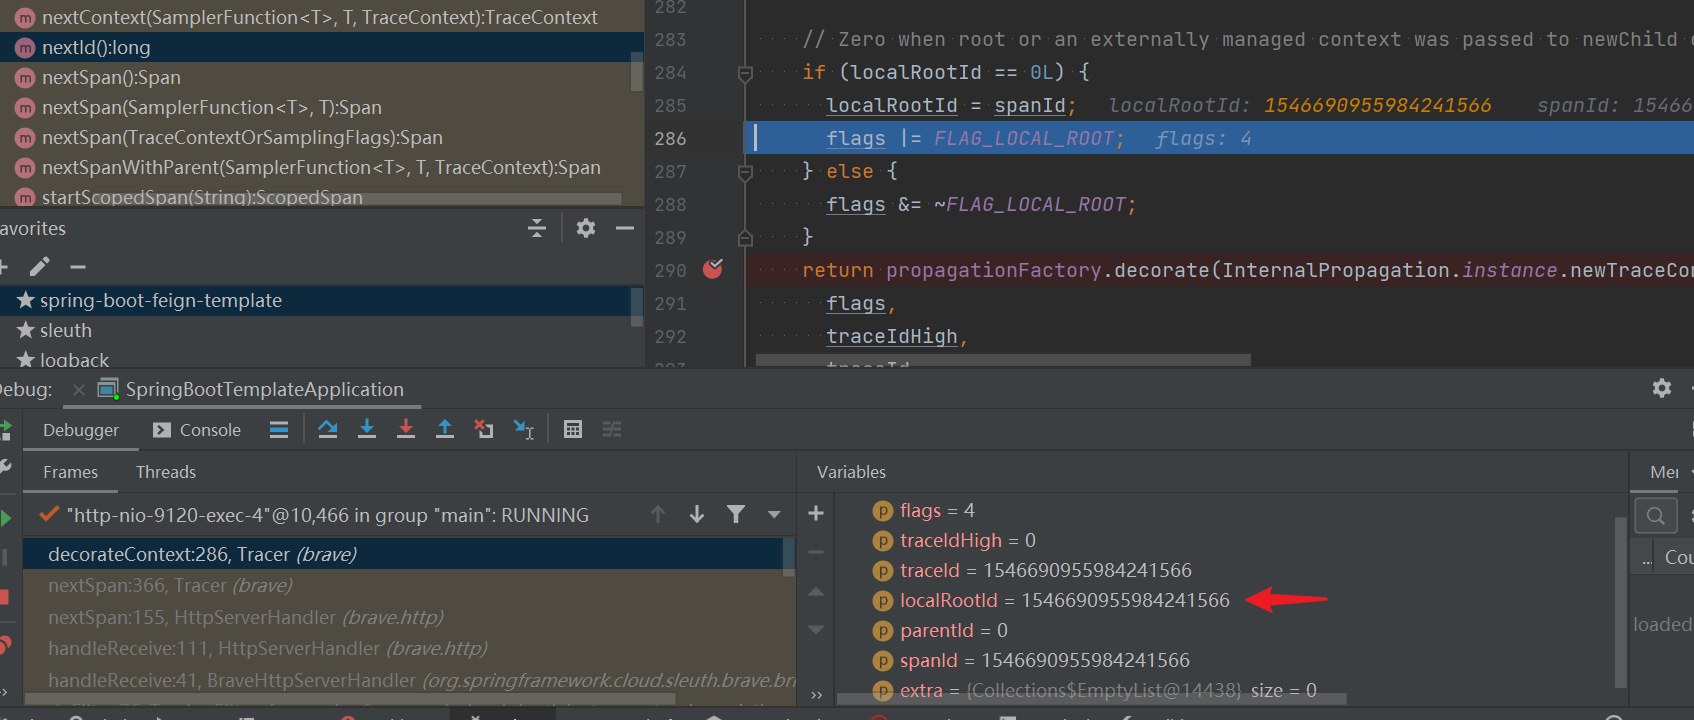Image resolution: width=1694 pixels, height=720 pixels.
Task: Switch to the Console tab
Action: click(x=197, y=430)
